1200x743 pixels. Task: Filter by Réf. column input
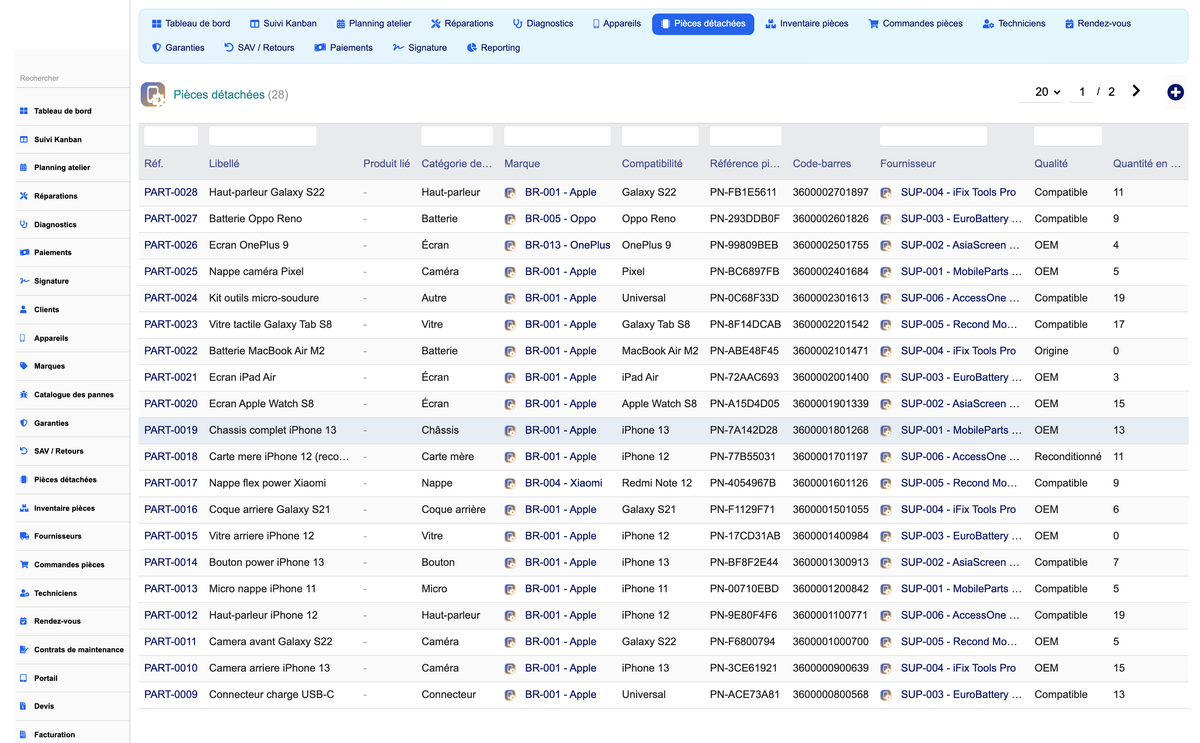pos(171,136)
